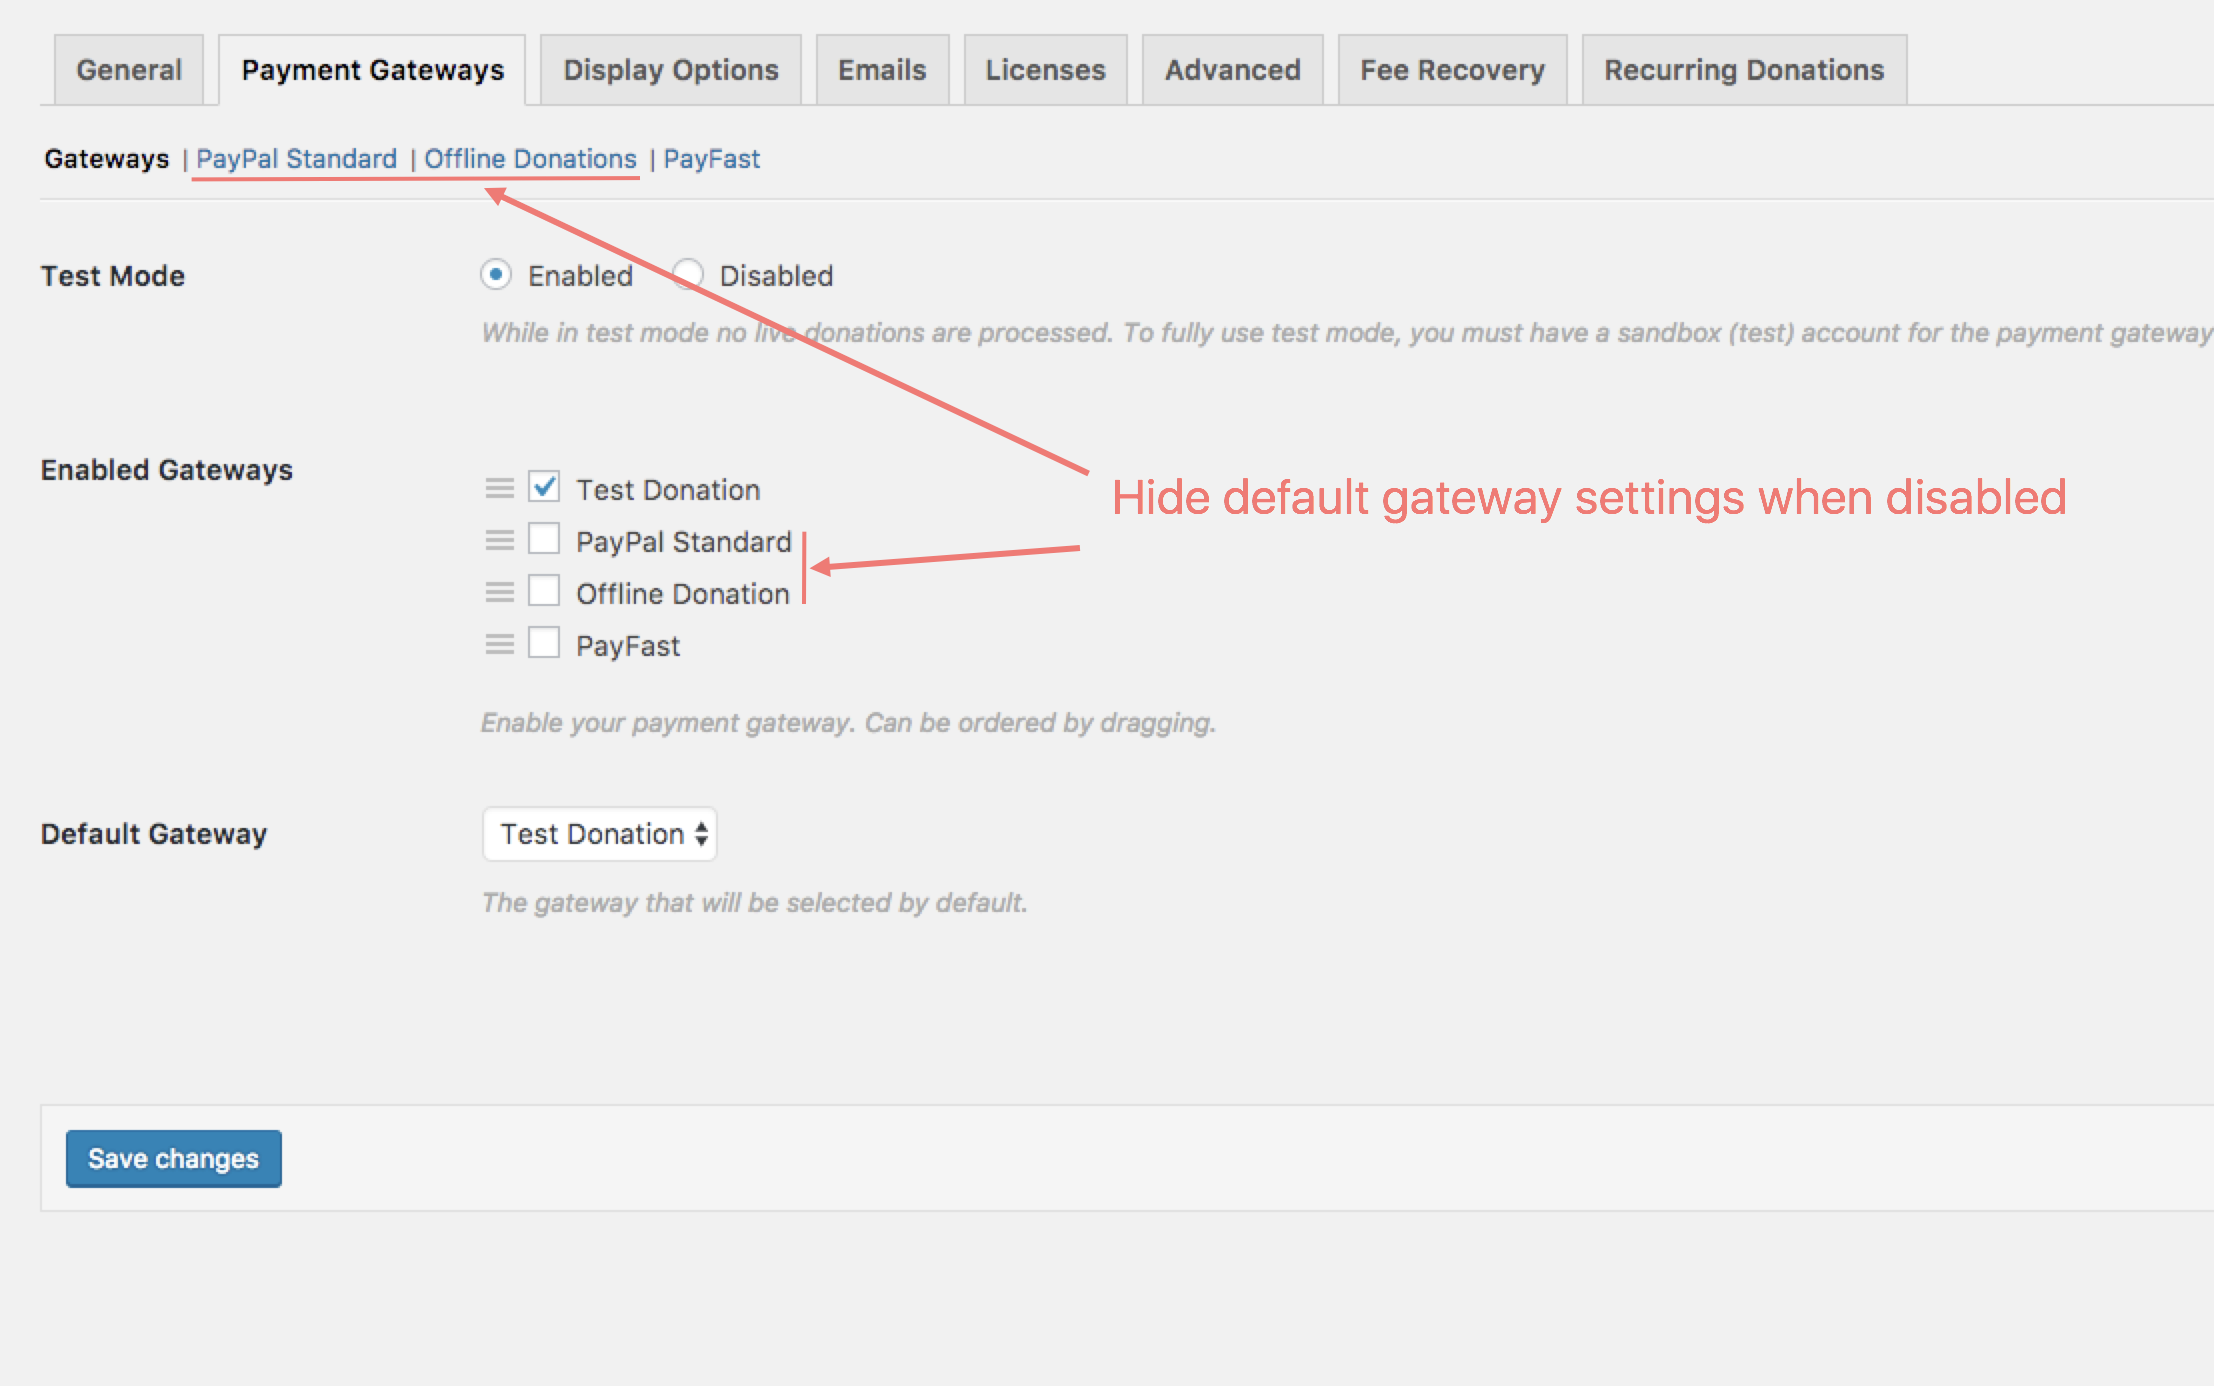
Task: Uncheck the Test Donation gateway
Action: pos(544,487)
